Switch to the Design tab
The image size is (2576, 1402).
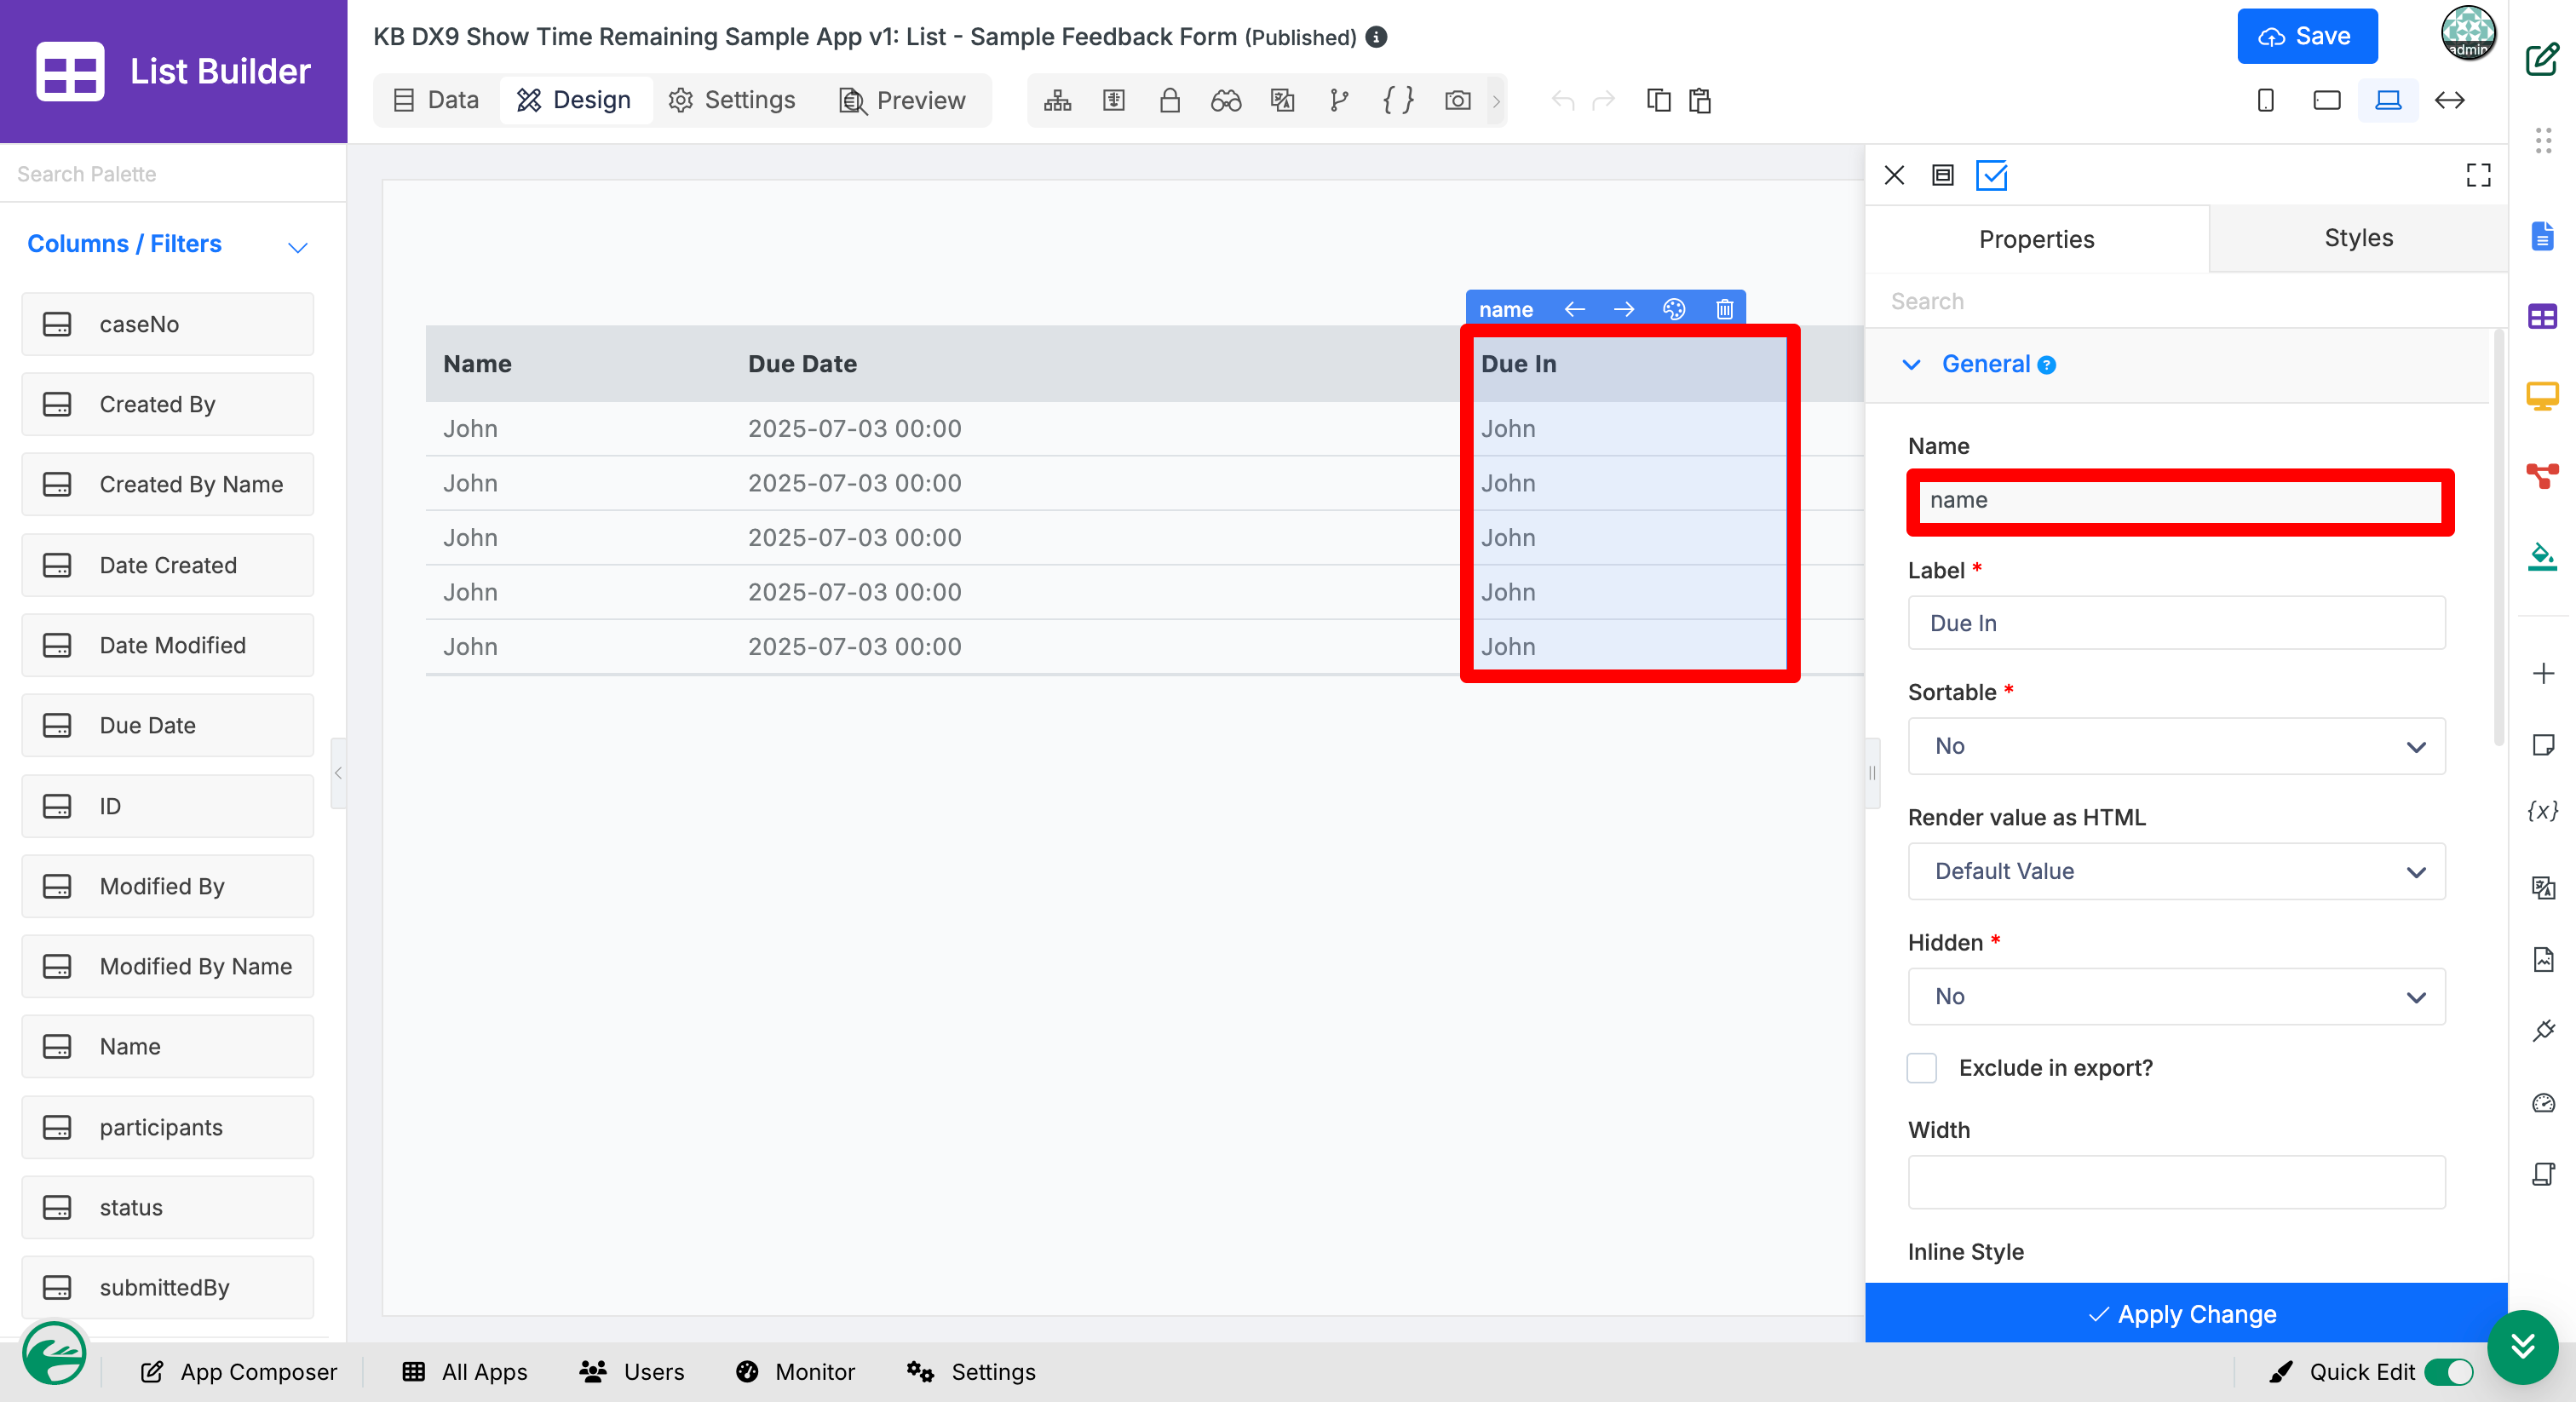pyautogui.click(x=575, y=100)
